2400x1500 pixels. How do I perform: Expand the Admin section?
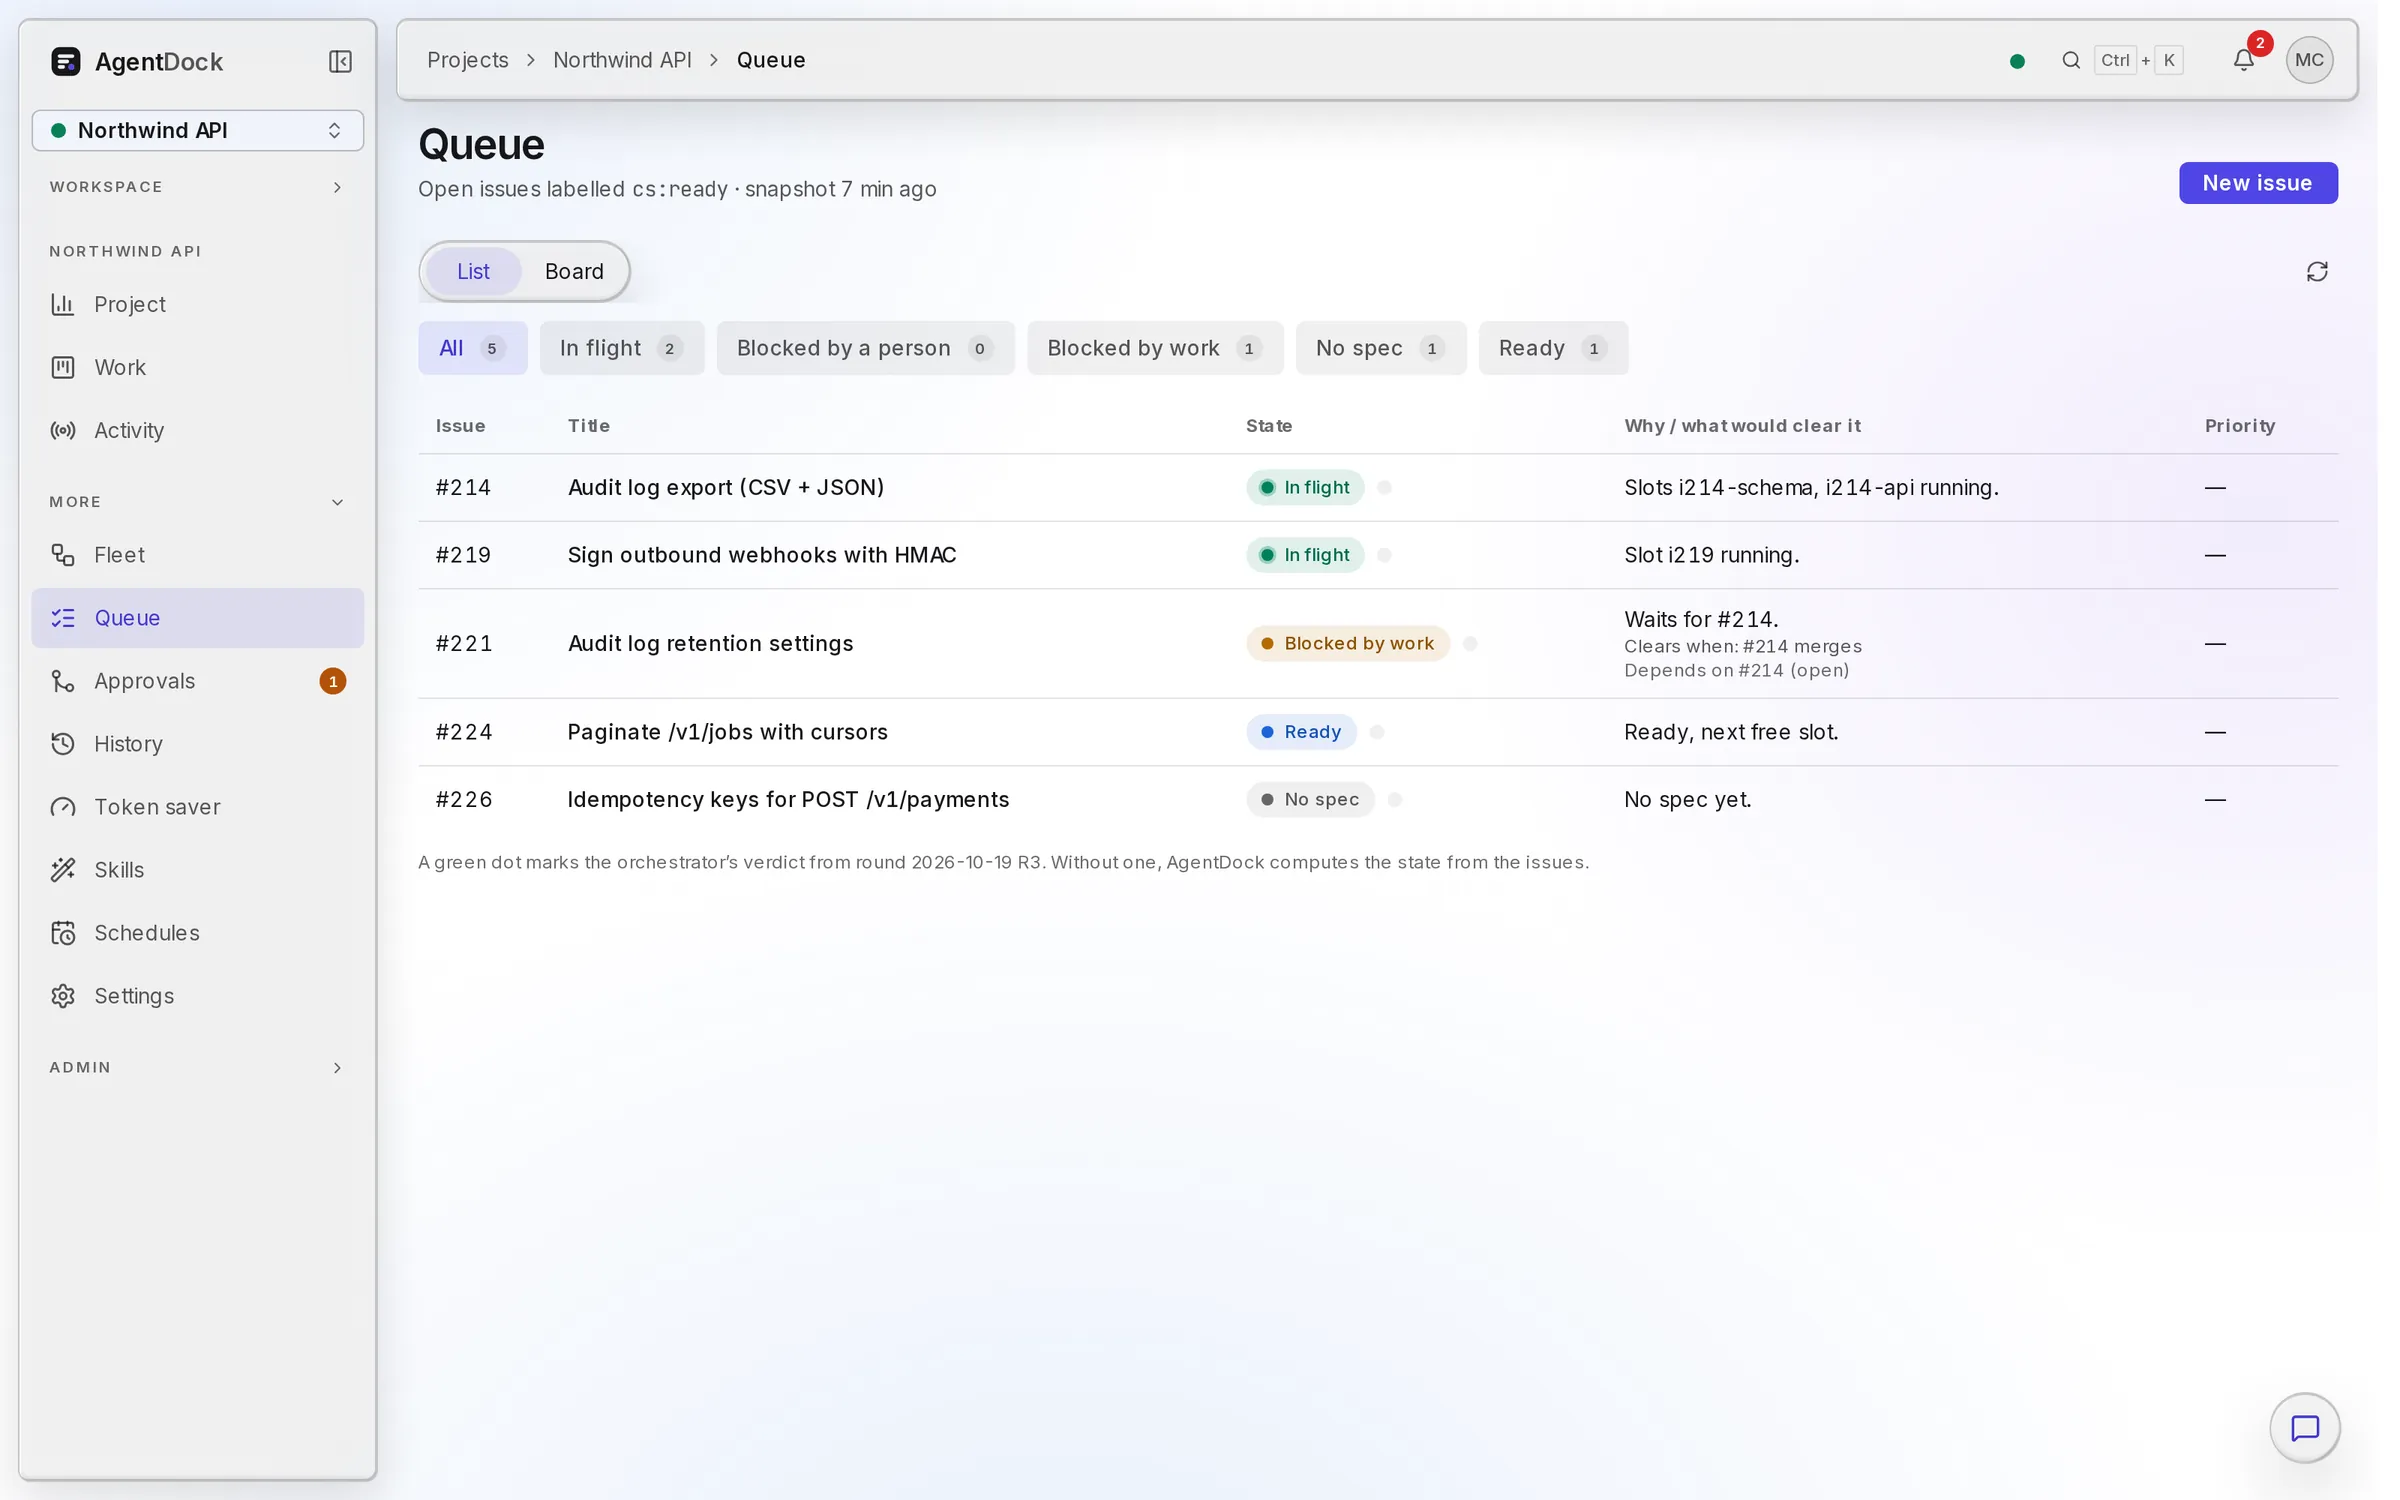[197, 1068]
